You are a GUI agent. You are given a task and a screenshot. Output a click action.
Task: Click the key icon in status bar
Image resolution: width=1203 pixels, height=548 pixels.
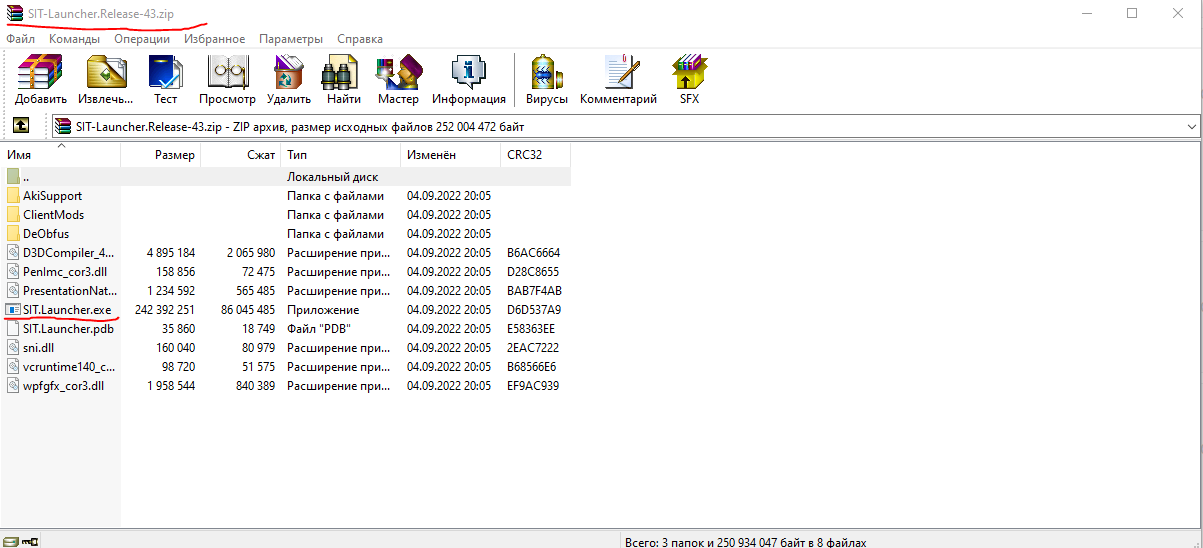click(28, 541)
